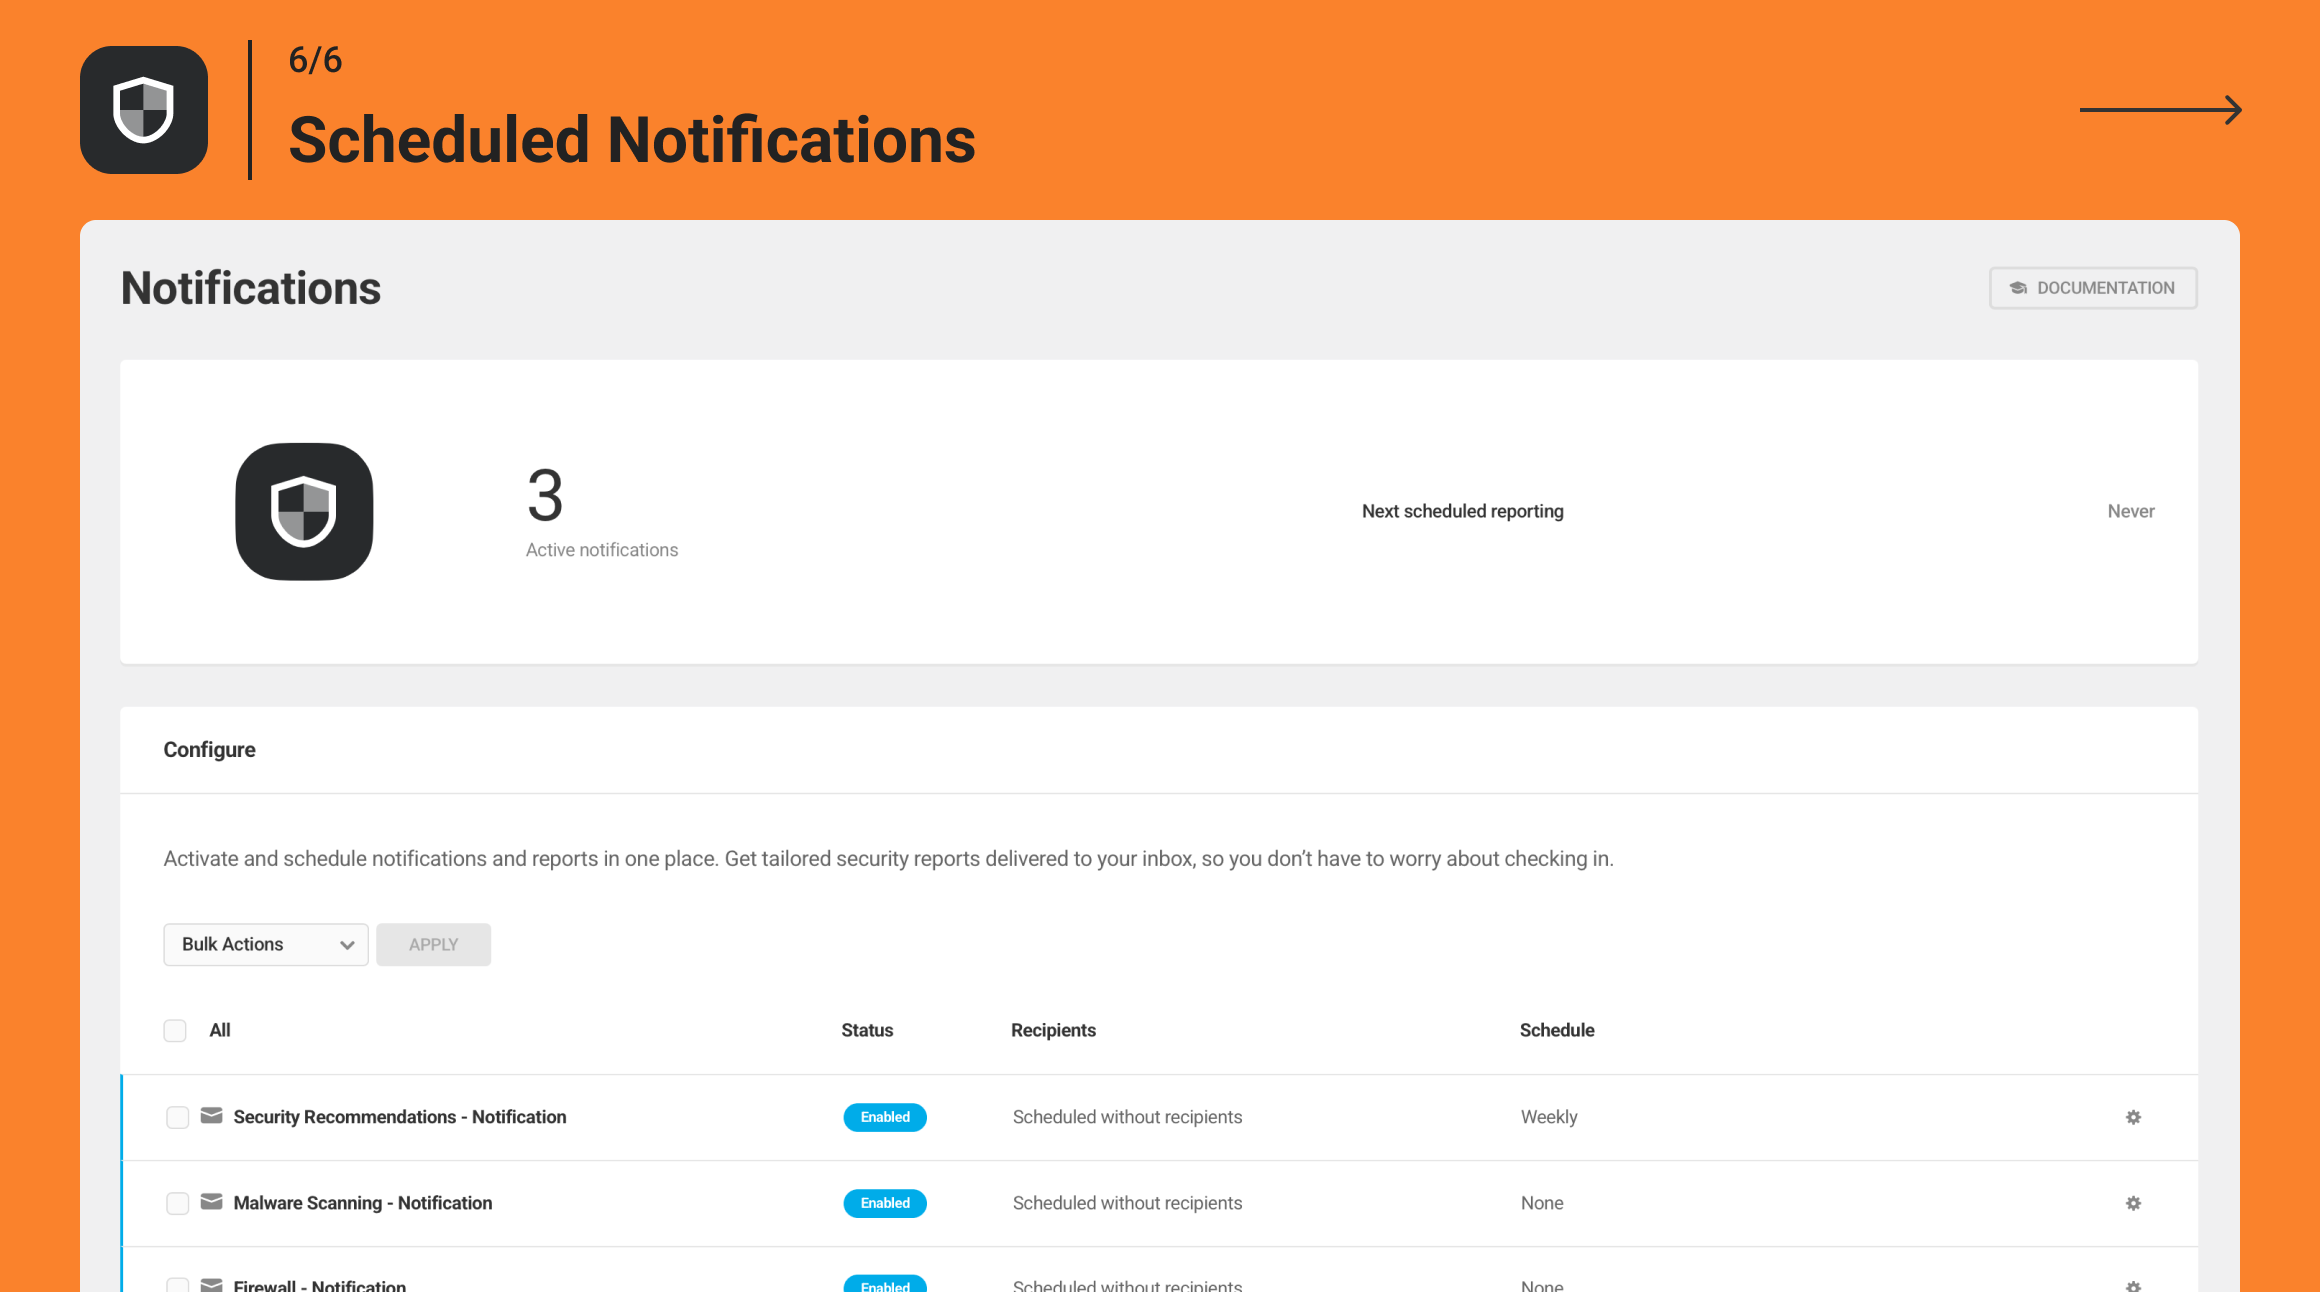Click the arrow icon at top right

point(2160,109)
